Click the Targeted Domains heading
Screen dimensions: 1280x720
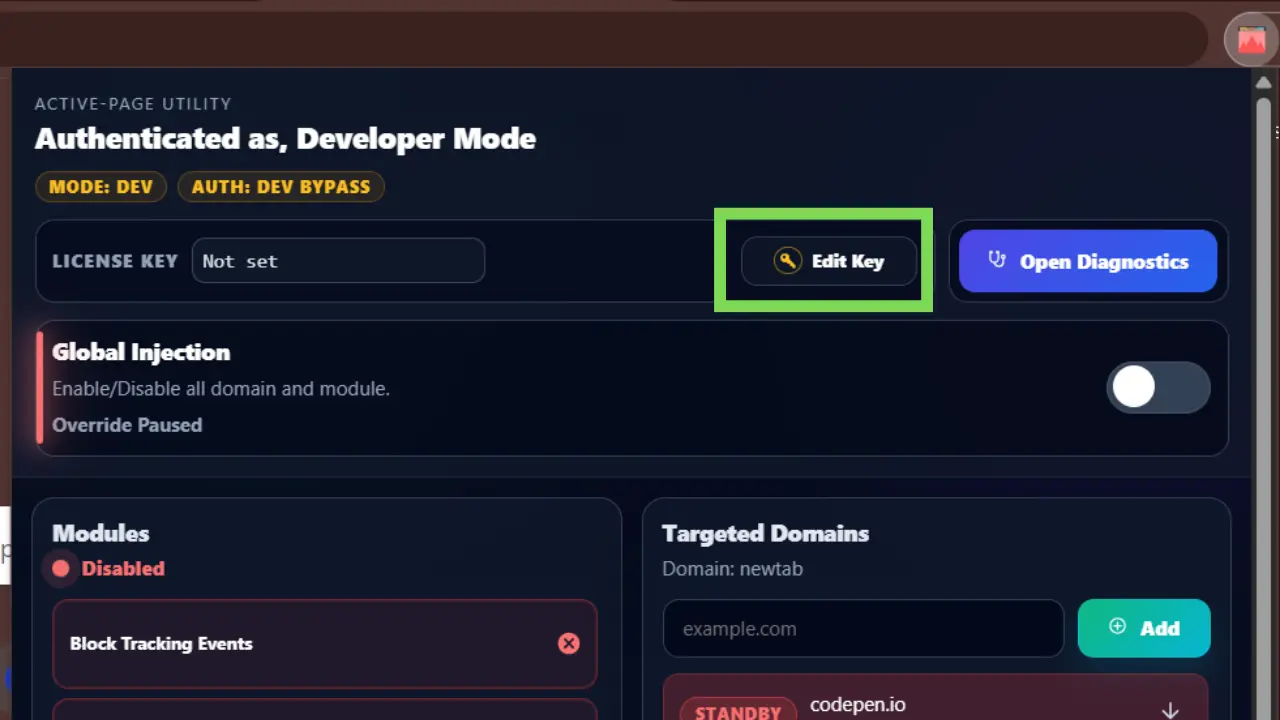point(765,533)
